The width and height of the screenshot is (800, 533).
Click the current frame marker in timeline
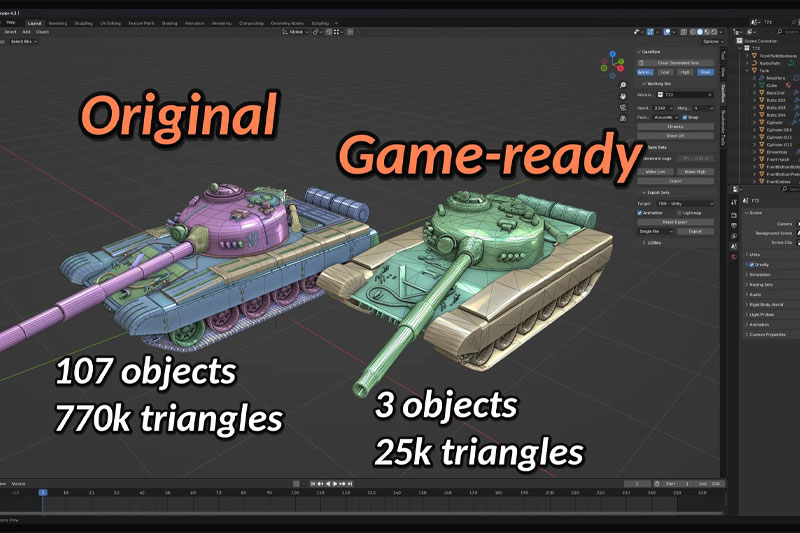click(43, 493)
